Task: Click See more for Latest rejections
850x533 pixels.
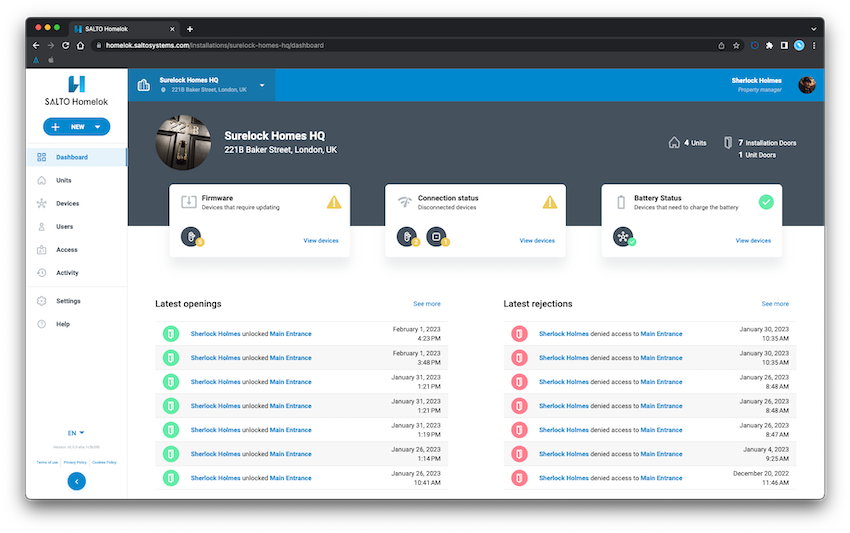Action: (x=775, y=304)
